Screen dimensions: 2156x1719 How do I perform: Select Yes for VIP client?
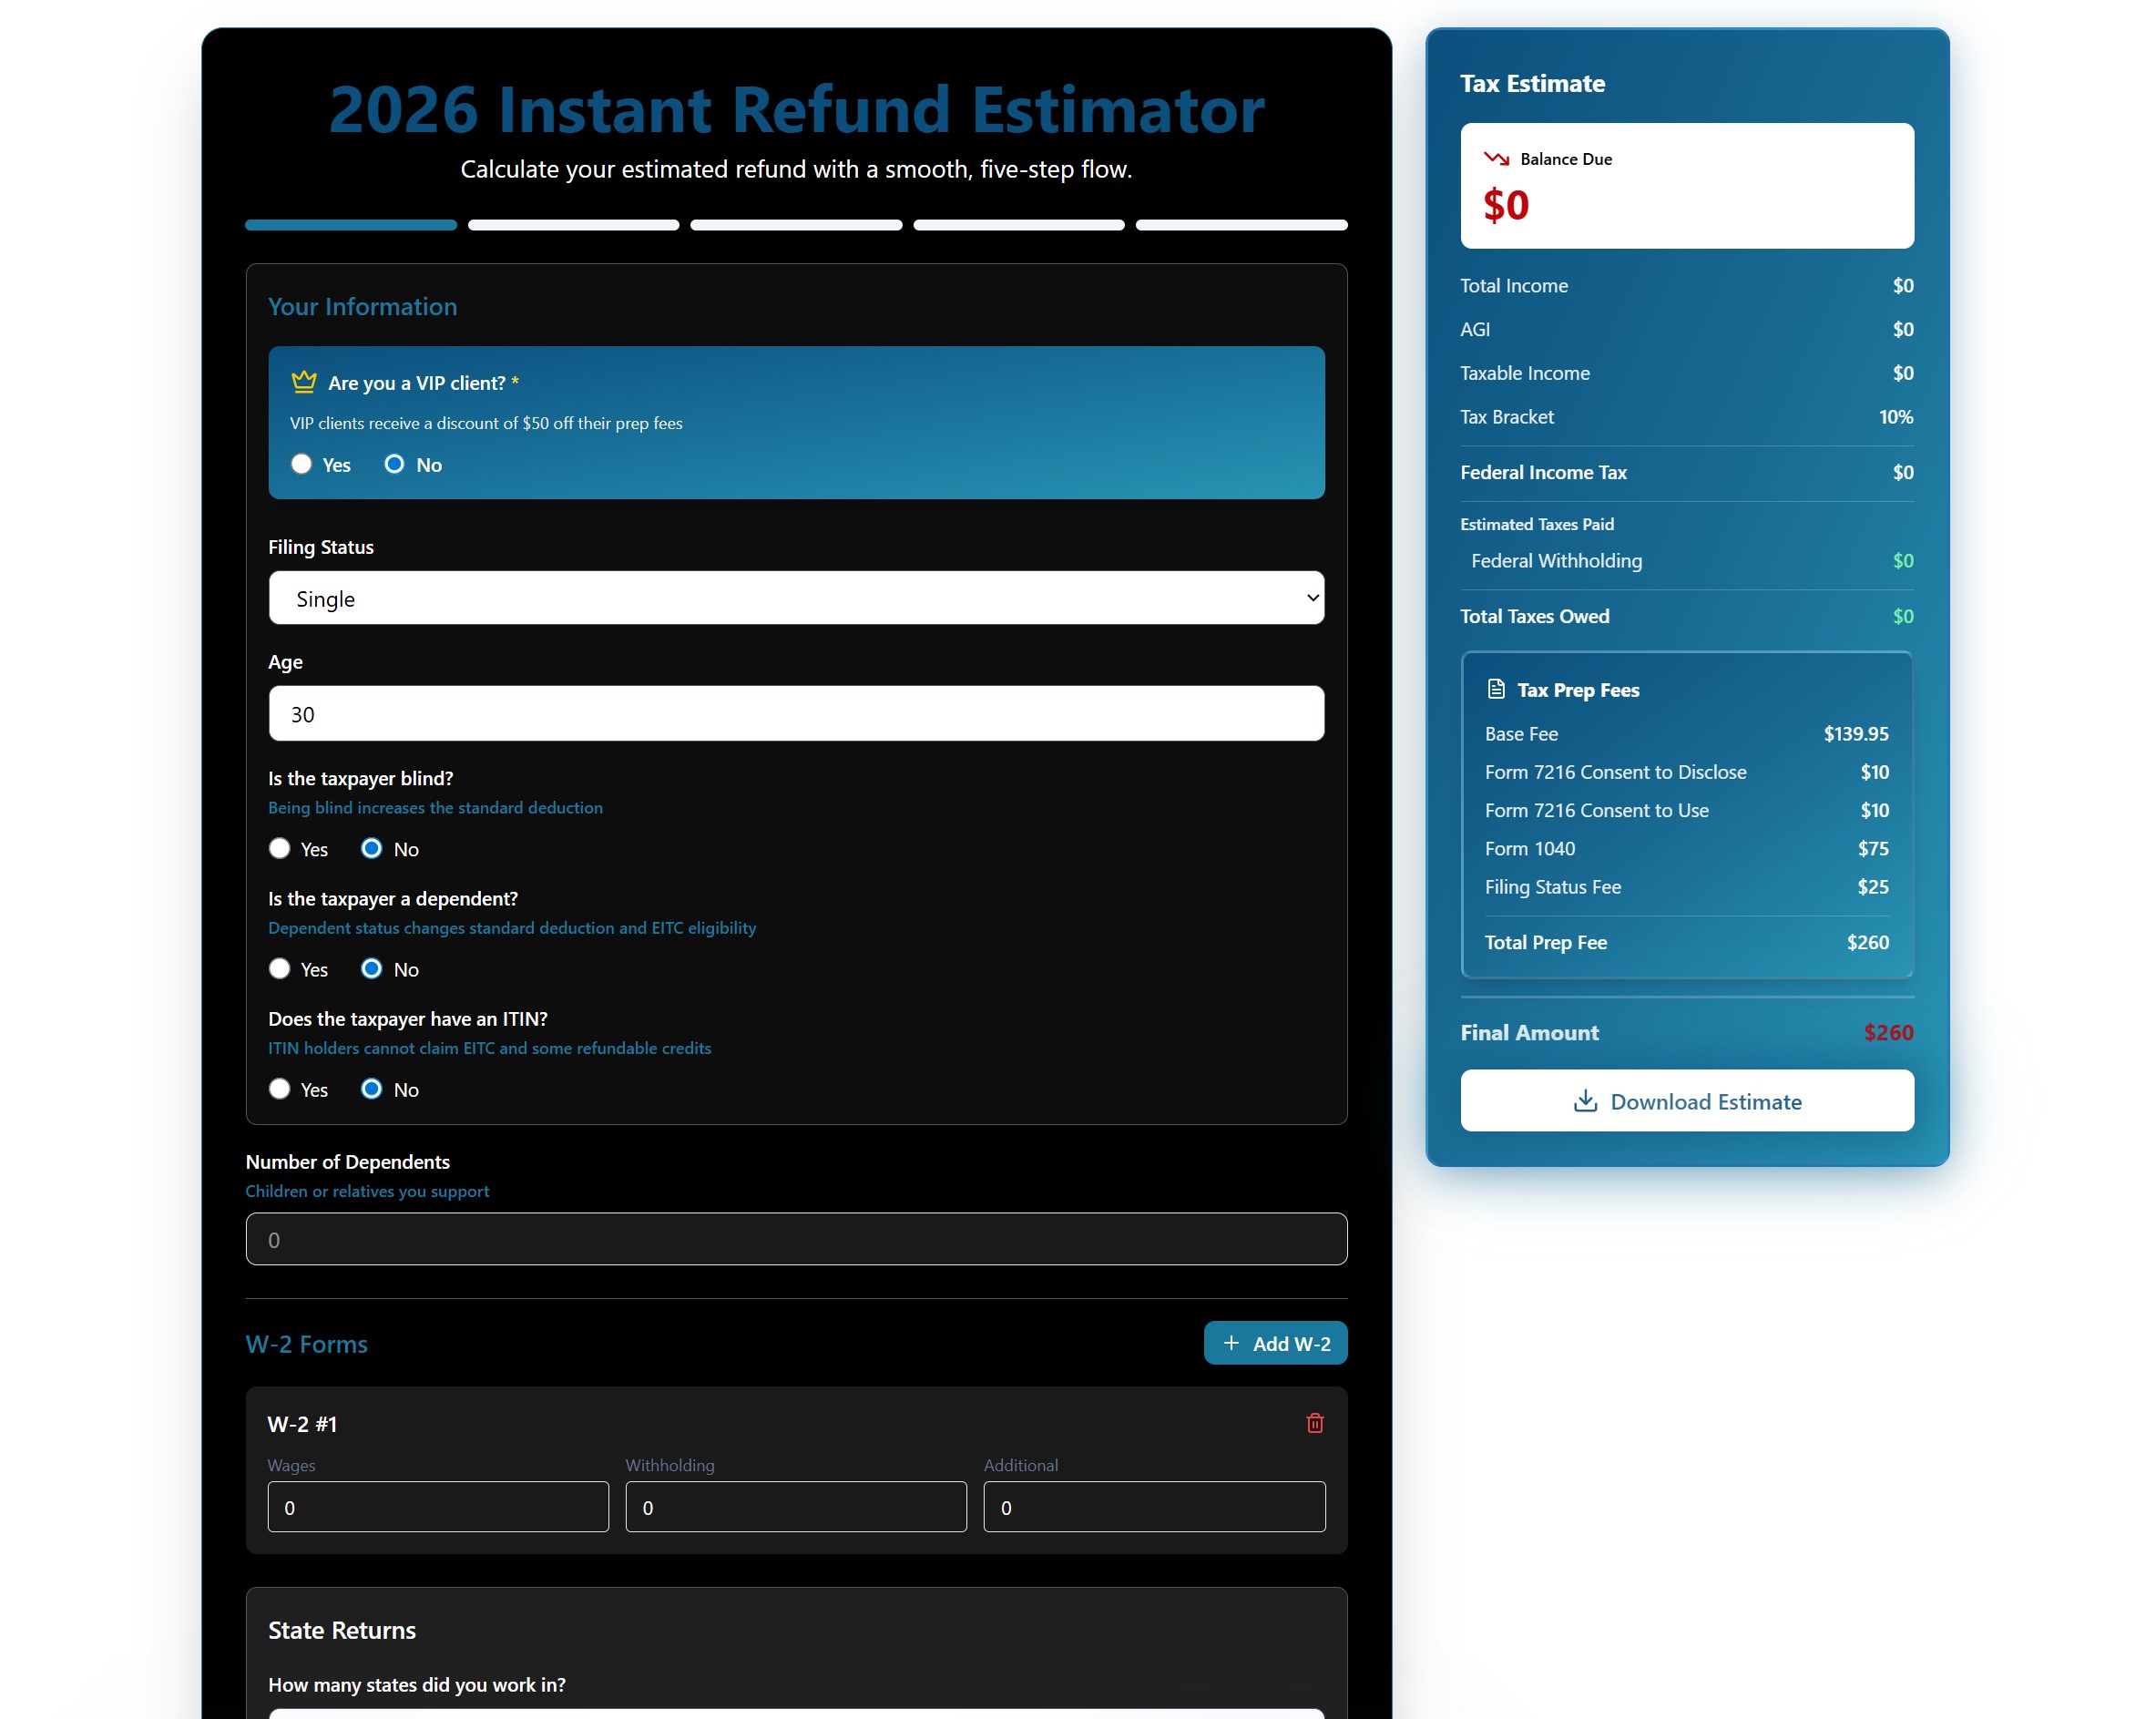point(301,464)
